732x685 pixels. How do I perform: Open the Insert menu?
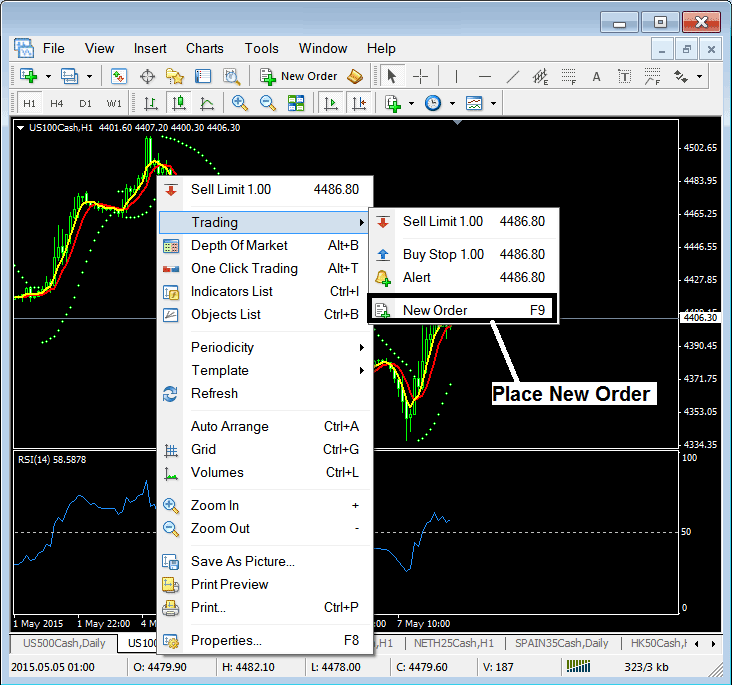[x=150, y=48]
